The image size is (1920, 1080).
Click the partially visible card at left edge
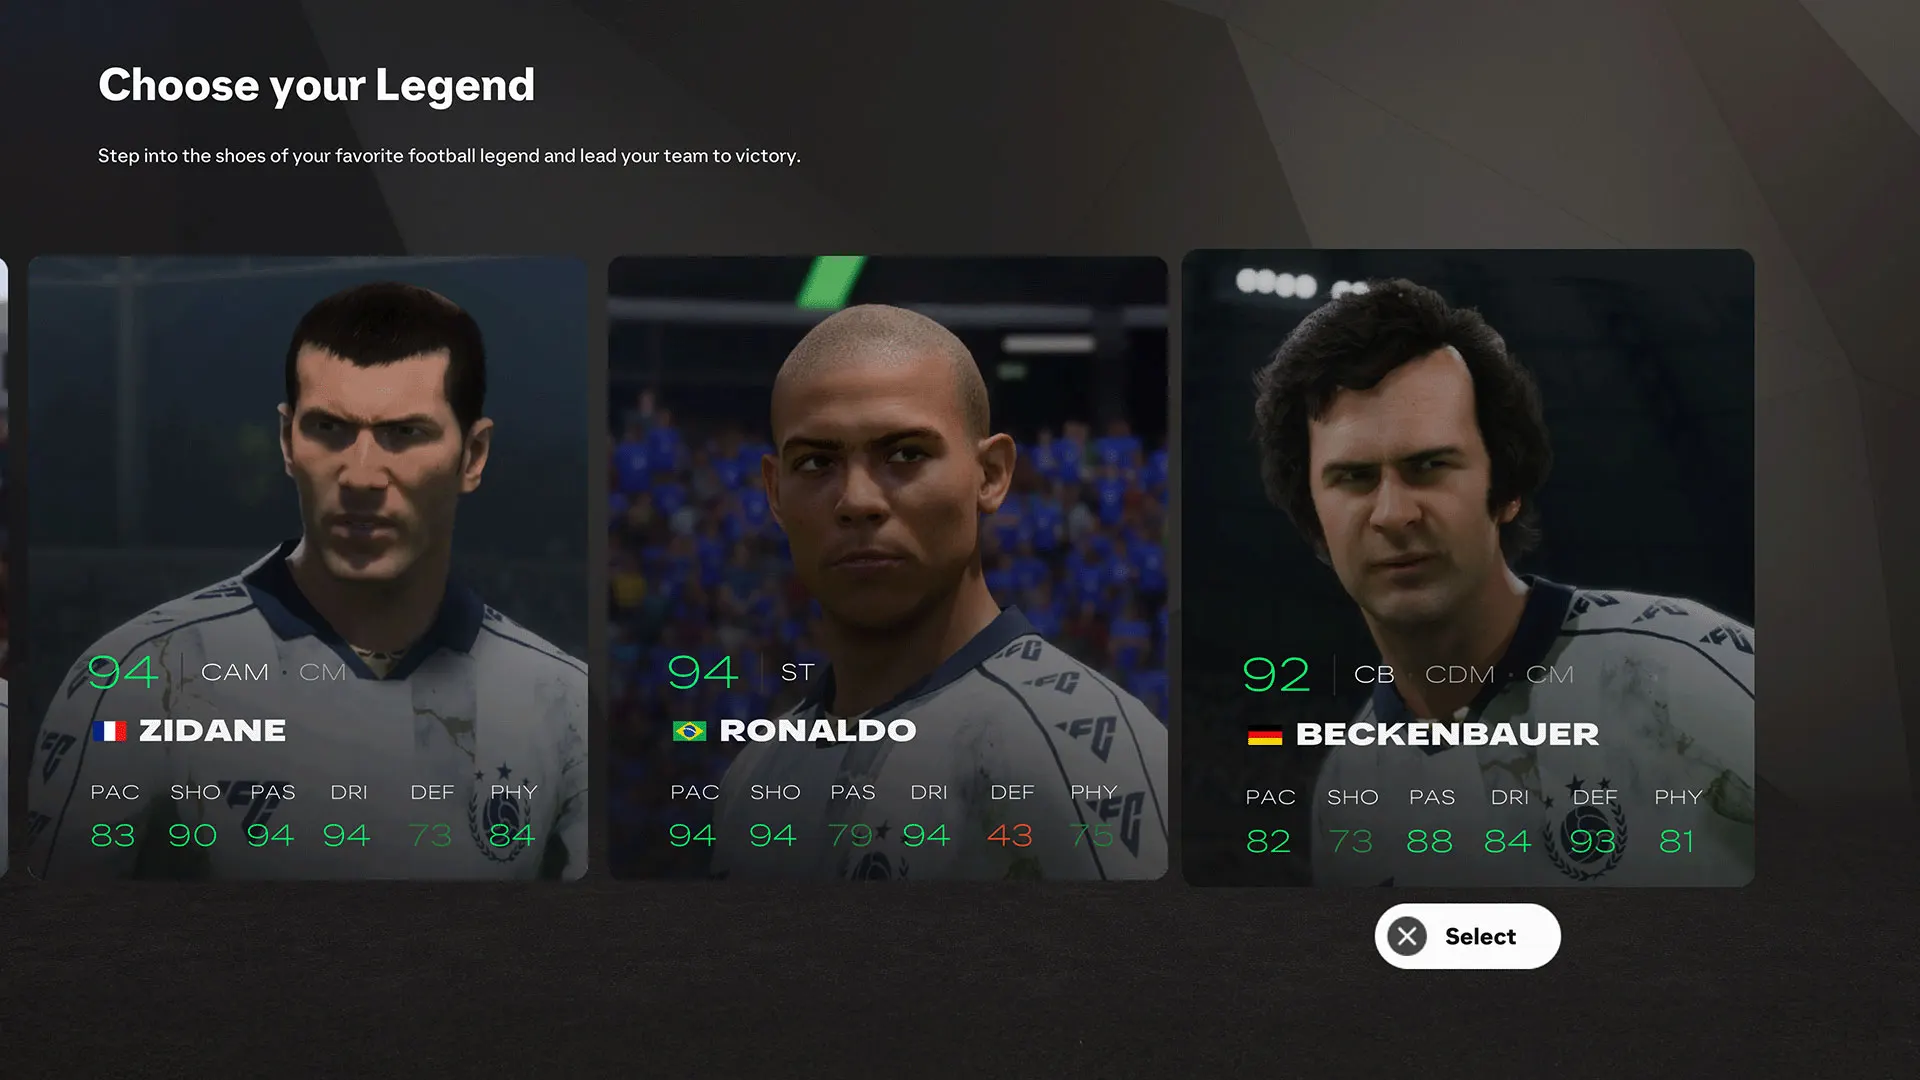click(x=3, y=568)
